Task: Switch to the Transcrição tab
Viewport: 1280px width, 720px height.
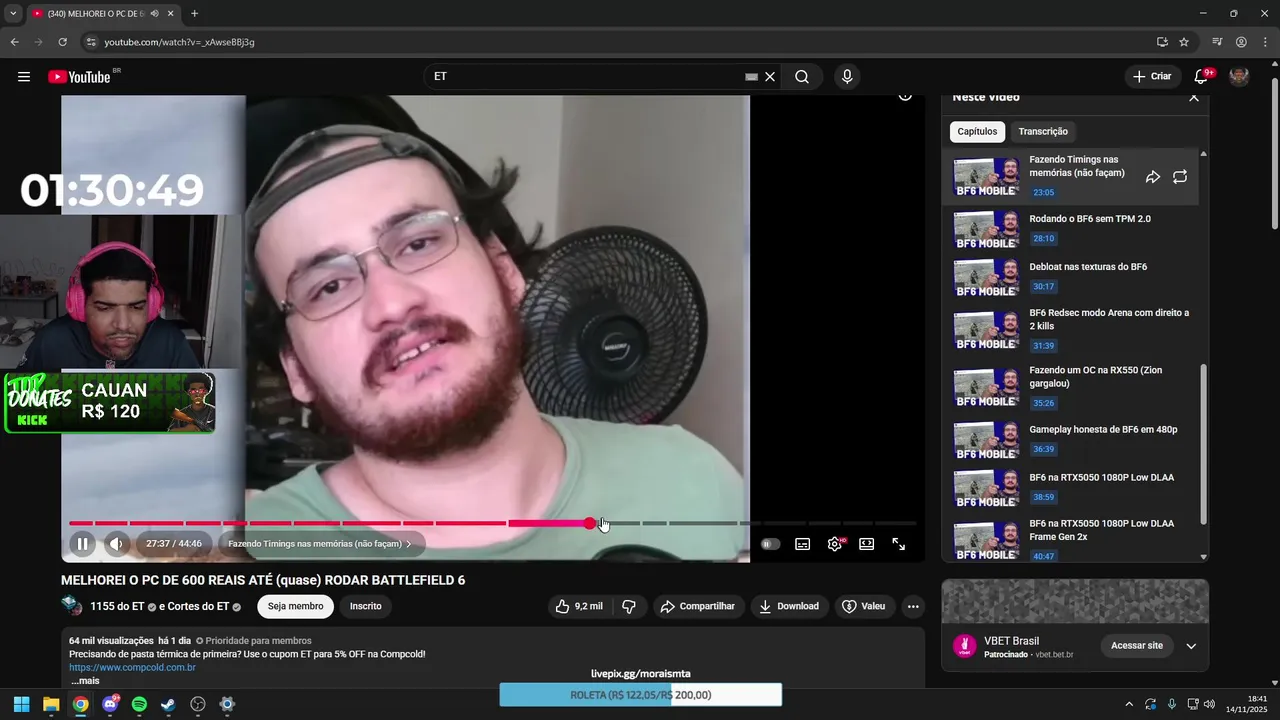Action: coord(1042,132)
